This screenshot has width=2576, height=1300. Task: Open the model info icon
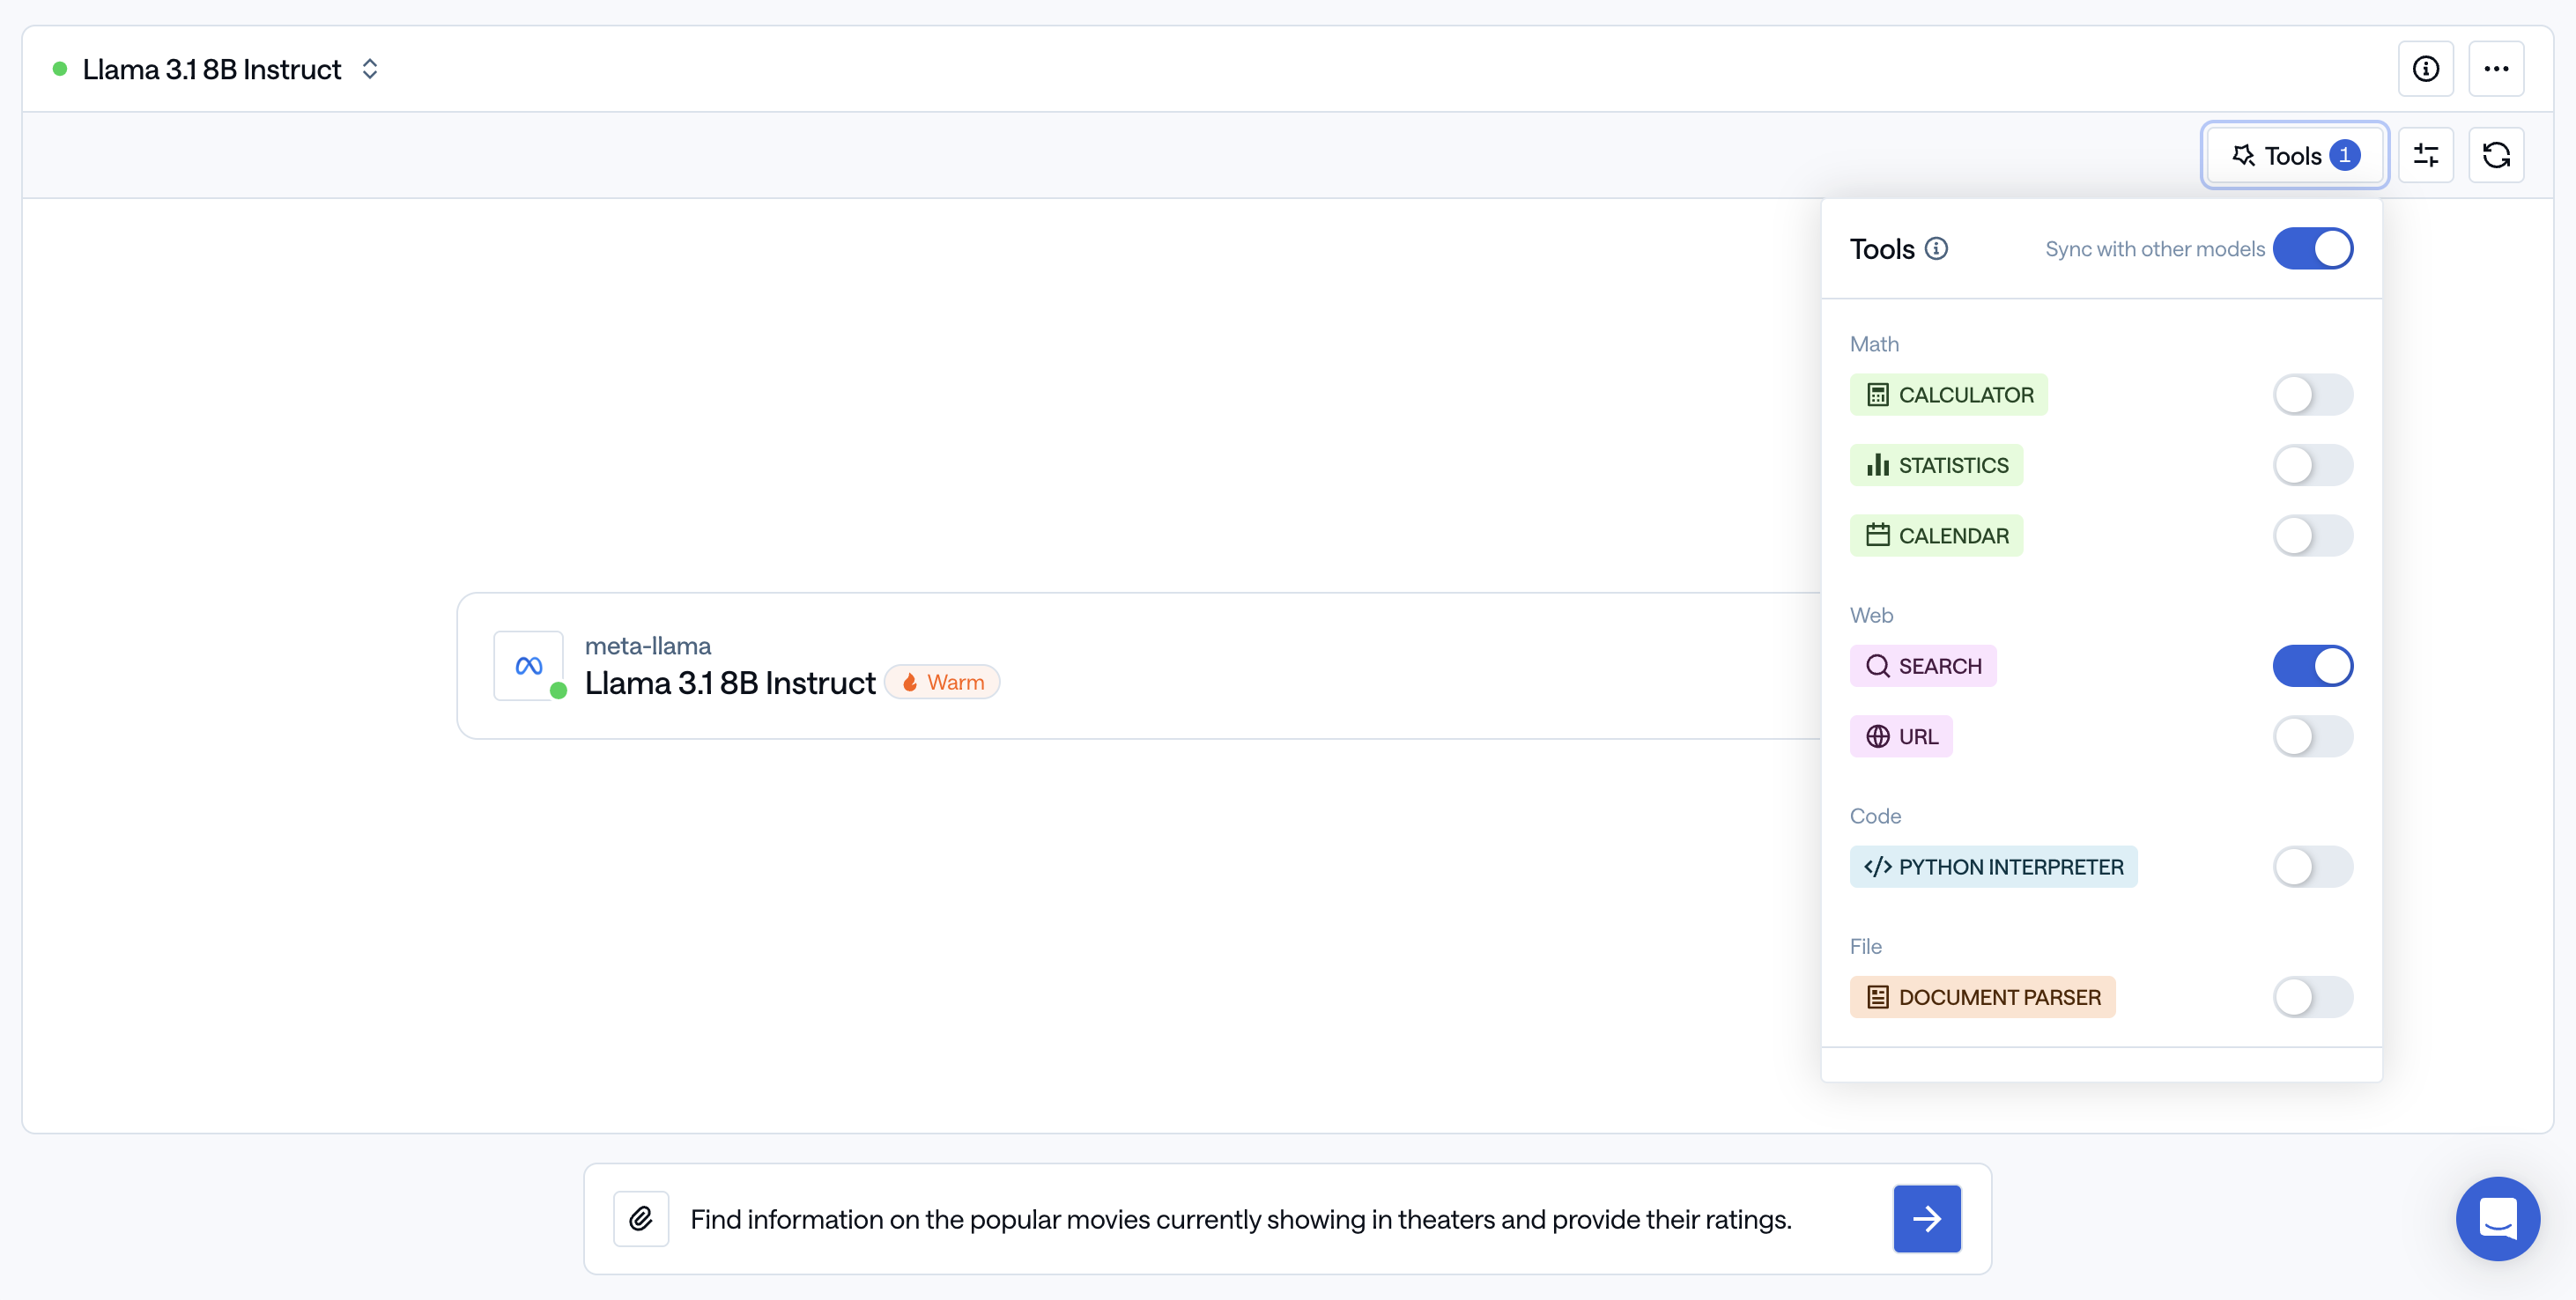point(2425,69)
